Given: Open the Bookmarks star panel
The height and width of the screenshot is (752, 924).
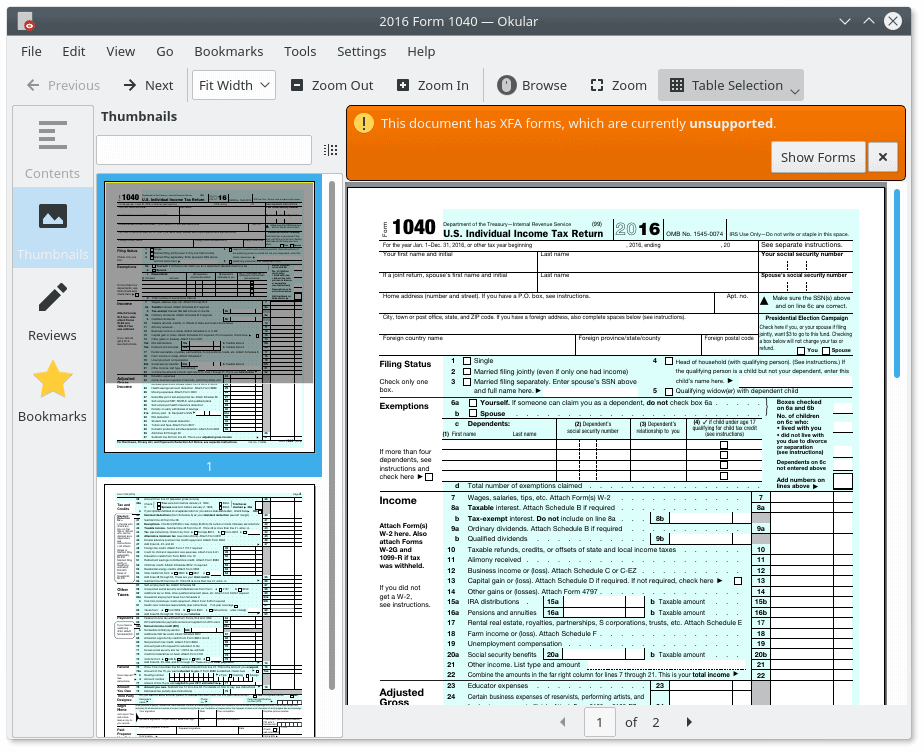Looking at the screenshot, I should tap(52, 391).
